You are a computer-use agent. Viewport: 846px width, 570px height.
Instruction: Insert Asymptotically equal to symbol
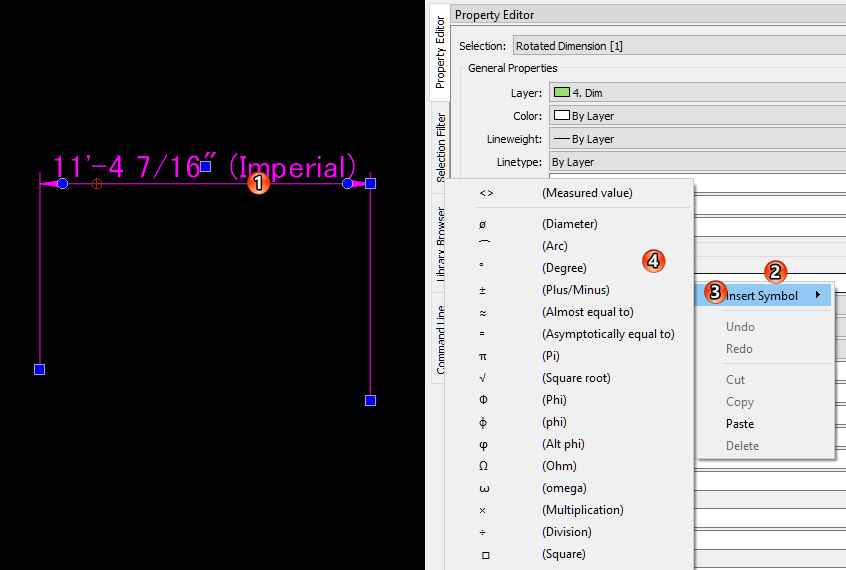pos(569,334)
